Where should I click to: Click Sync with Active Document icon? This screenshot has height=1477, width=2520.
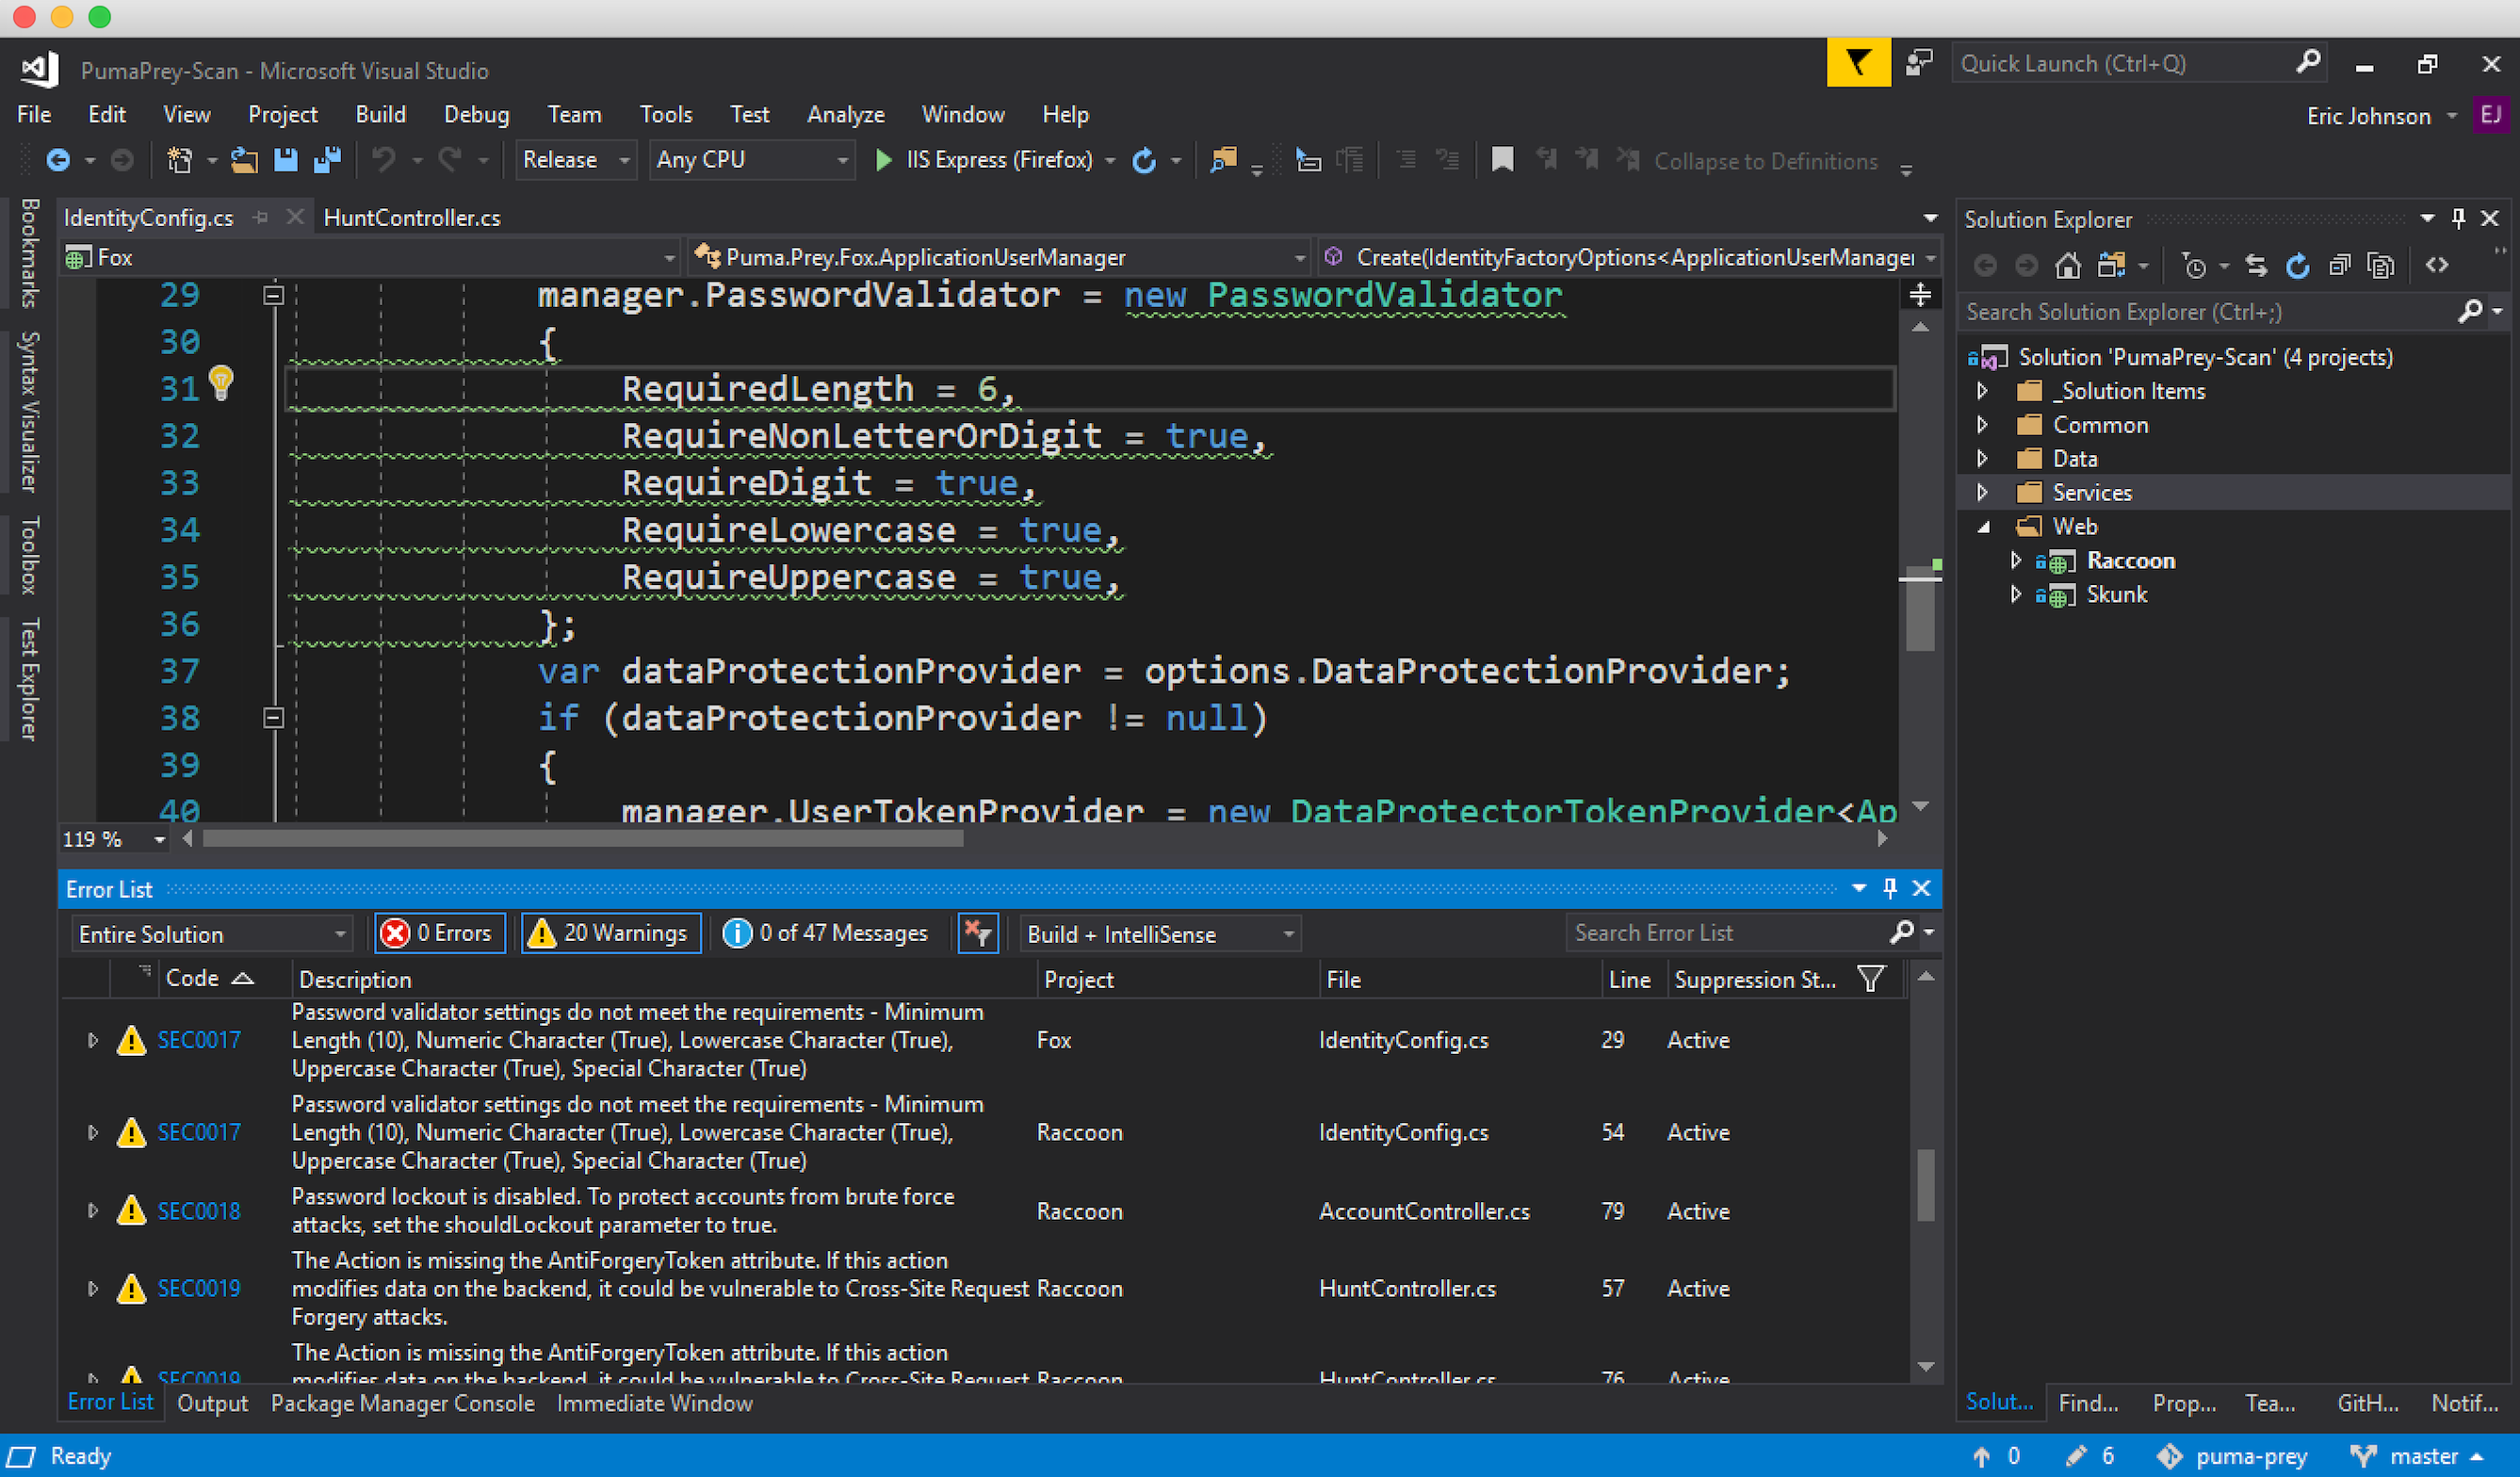pyautogui.click(x=2256, y=265)
